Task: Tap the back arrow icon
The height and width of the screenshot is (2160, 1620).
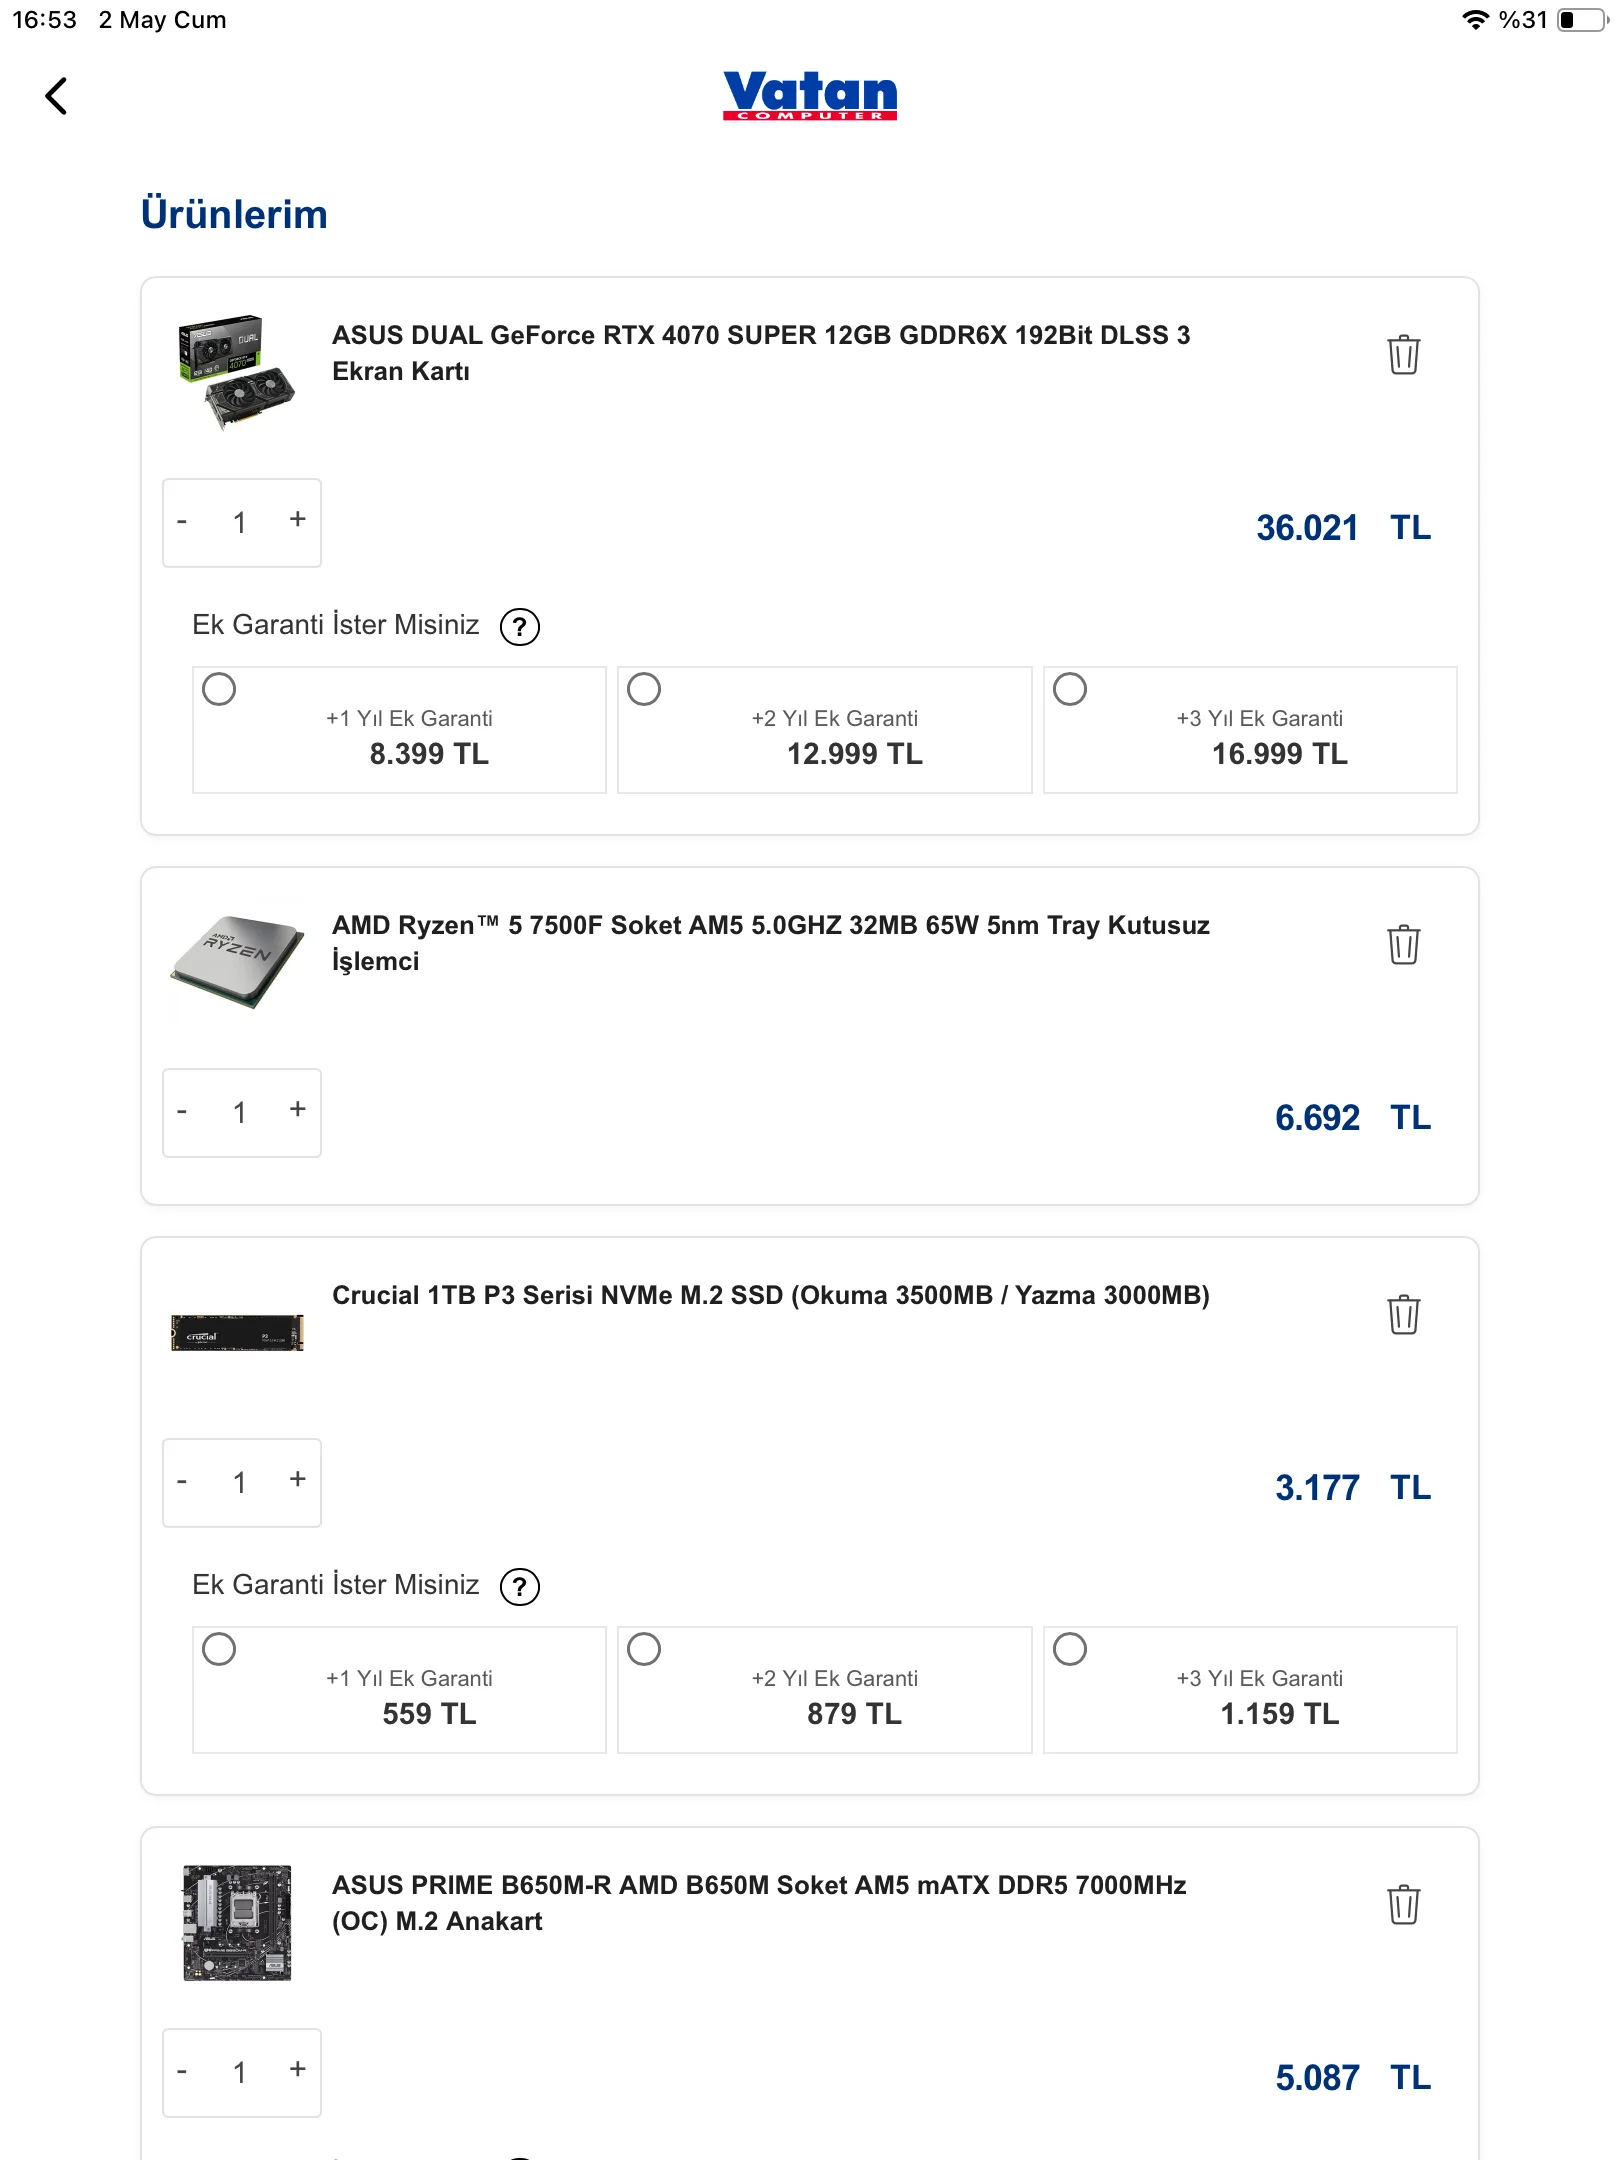Action: [x=57, y=96]
